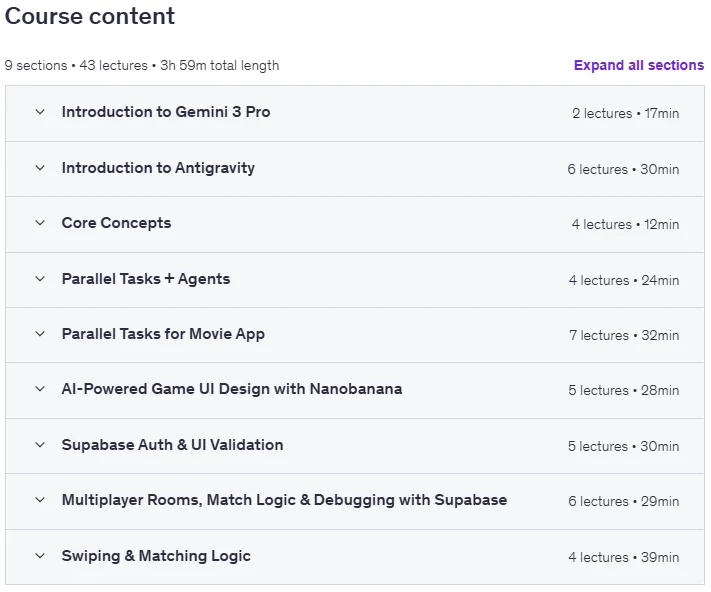This screenshot has width=711, height=592.
Task: Click chevron next to AI-Powered Game UI Design
Action: pos(40,389)
